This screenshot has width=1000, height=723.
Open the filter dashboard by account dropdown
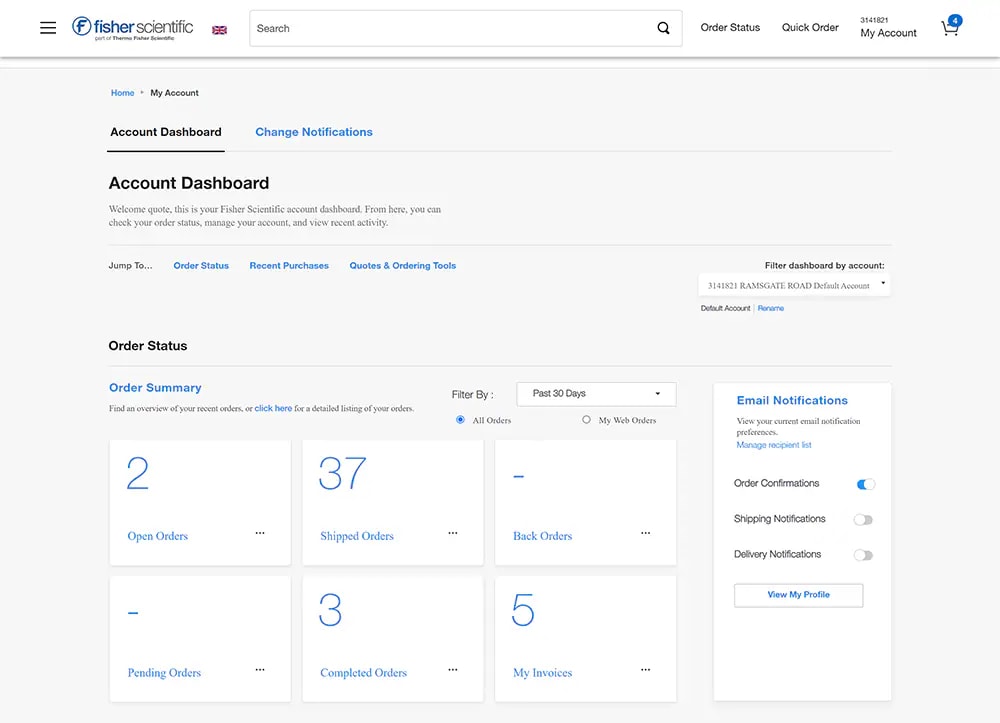point(794,286)
